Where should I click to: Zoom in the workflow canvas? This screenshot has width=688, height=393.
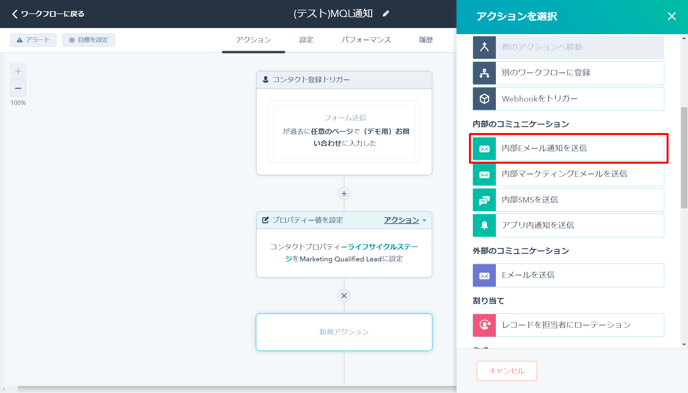tap(18, 71)
